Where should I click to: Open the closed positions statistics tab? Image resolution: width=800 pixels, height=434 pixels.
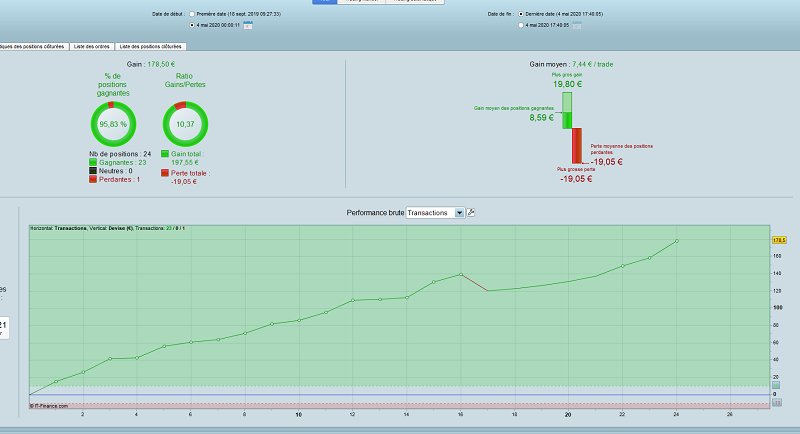33,46
